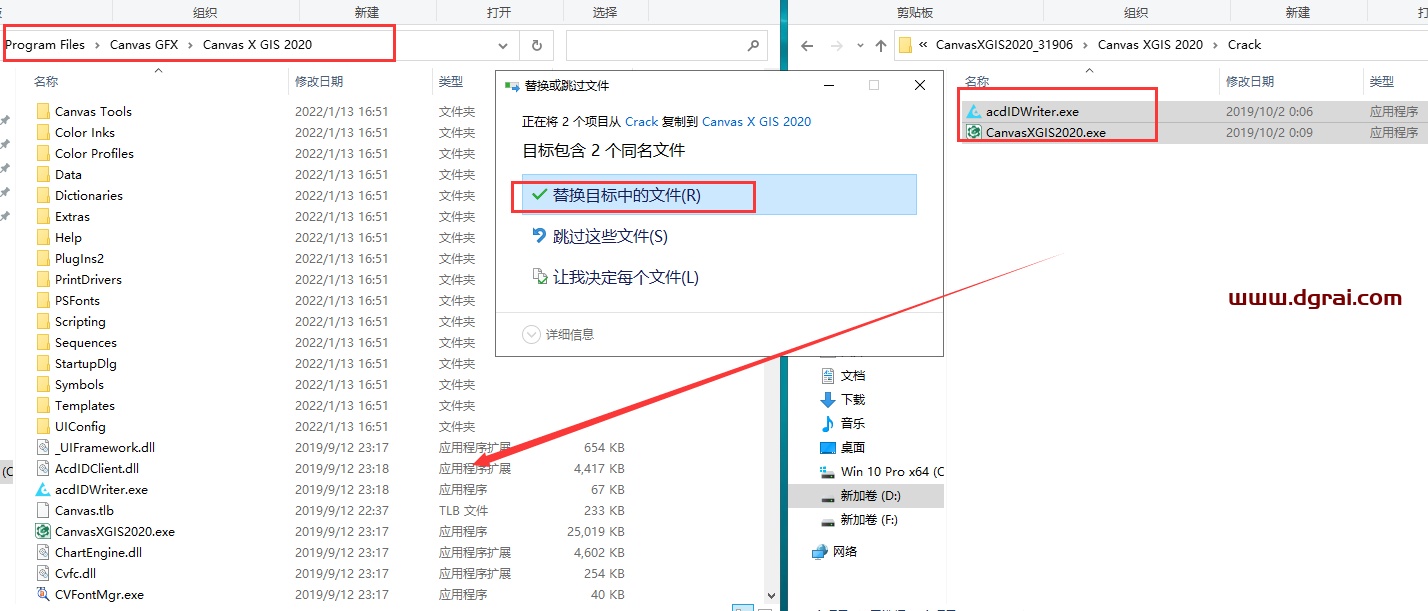Viewport: 1428px width, 611px height.
Task: Select the ChartEngine.dll file name
Action: pos(98,552)
